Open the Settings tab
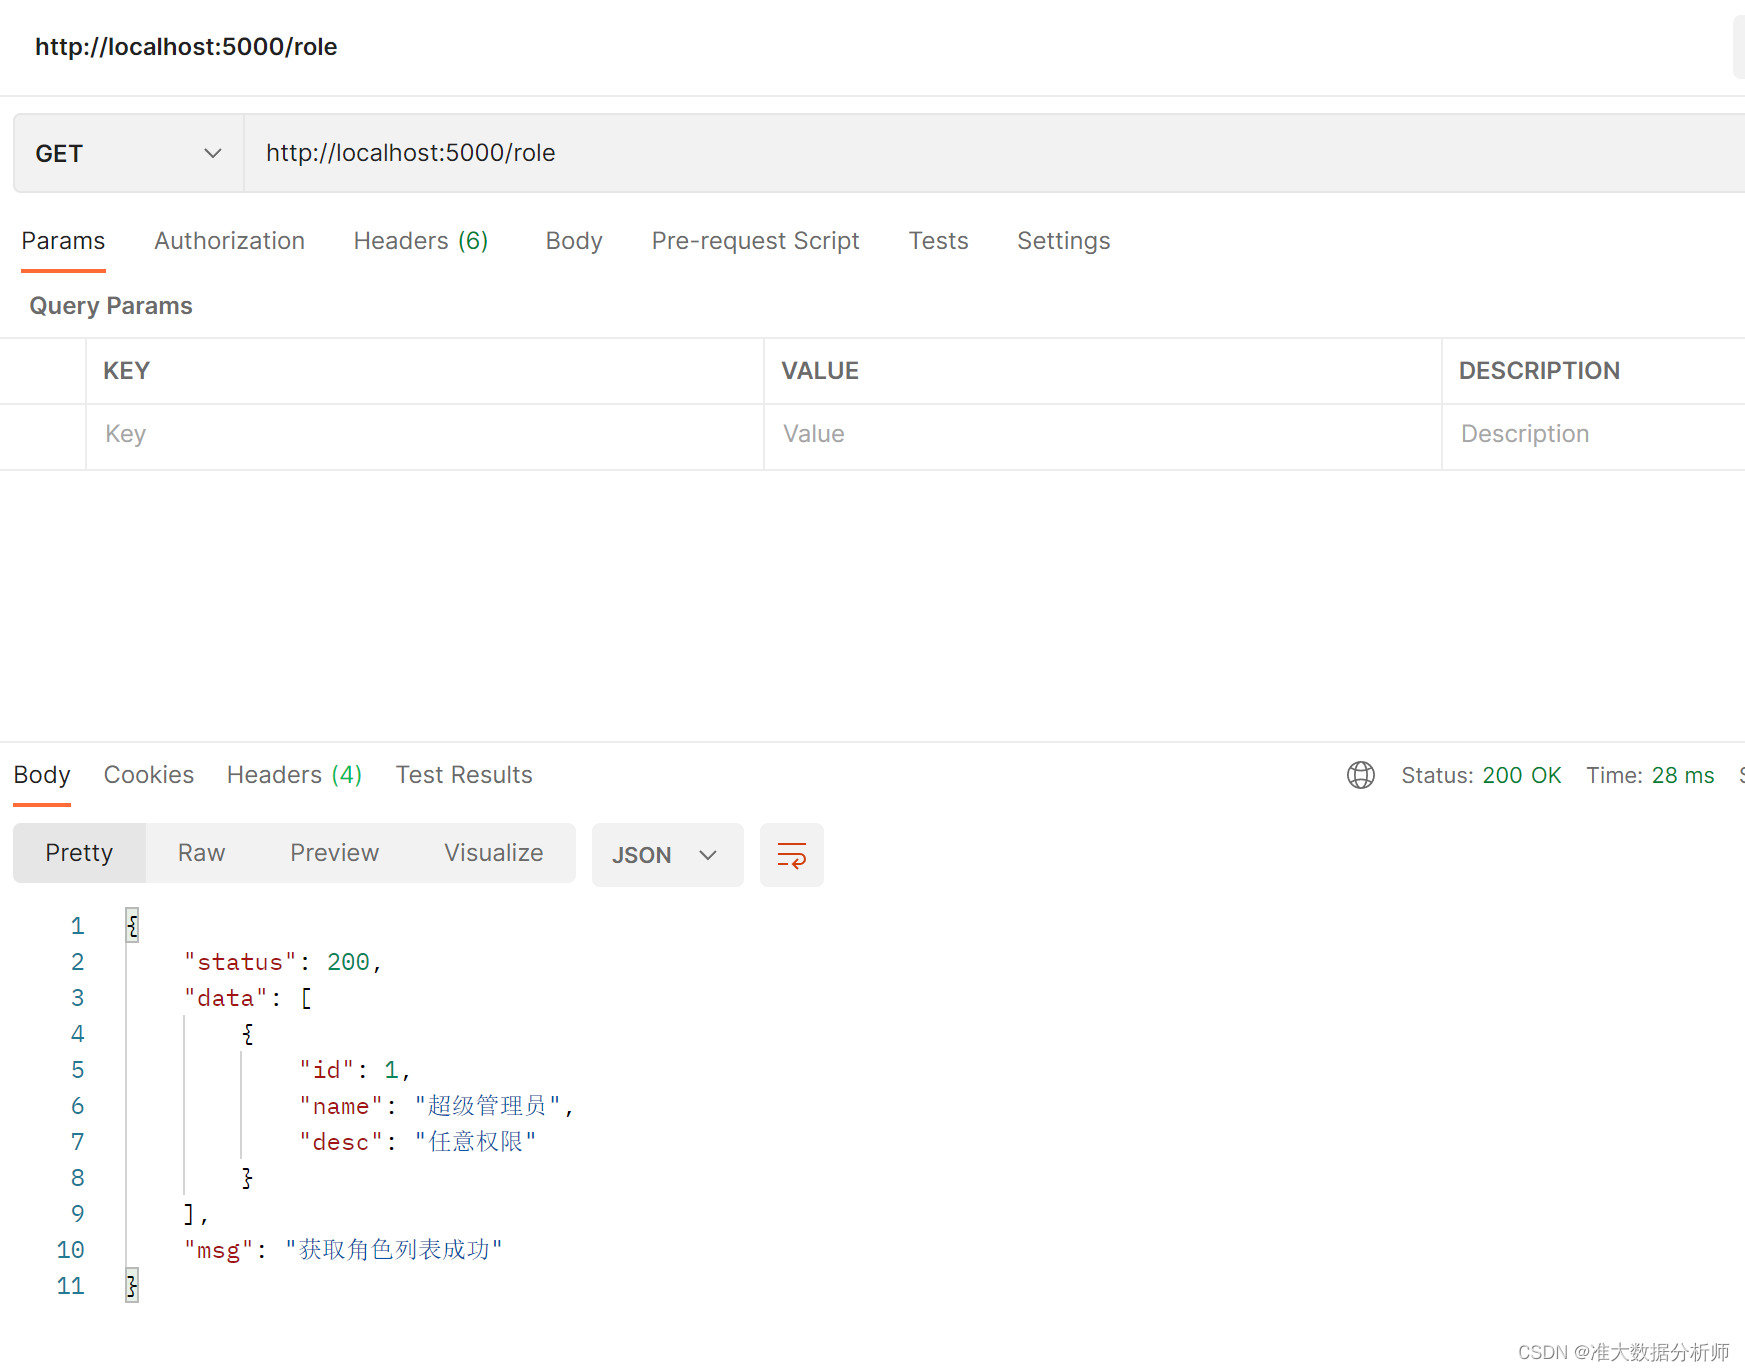This screenshot has height=1371, width=1745. click(1063, 241)
